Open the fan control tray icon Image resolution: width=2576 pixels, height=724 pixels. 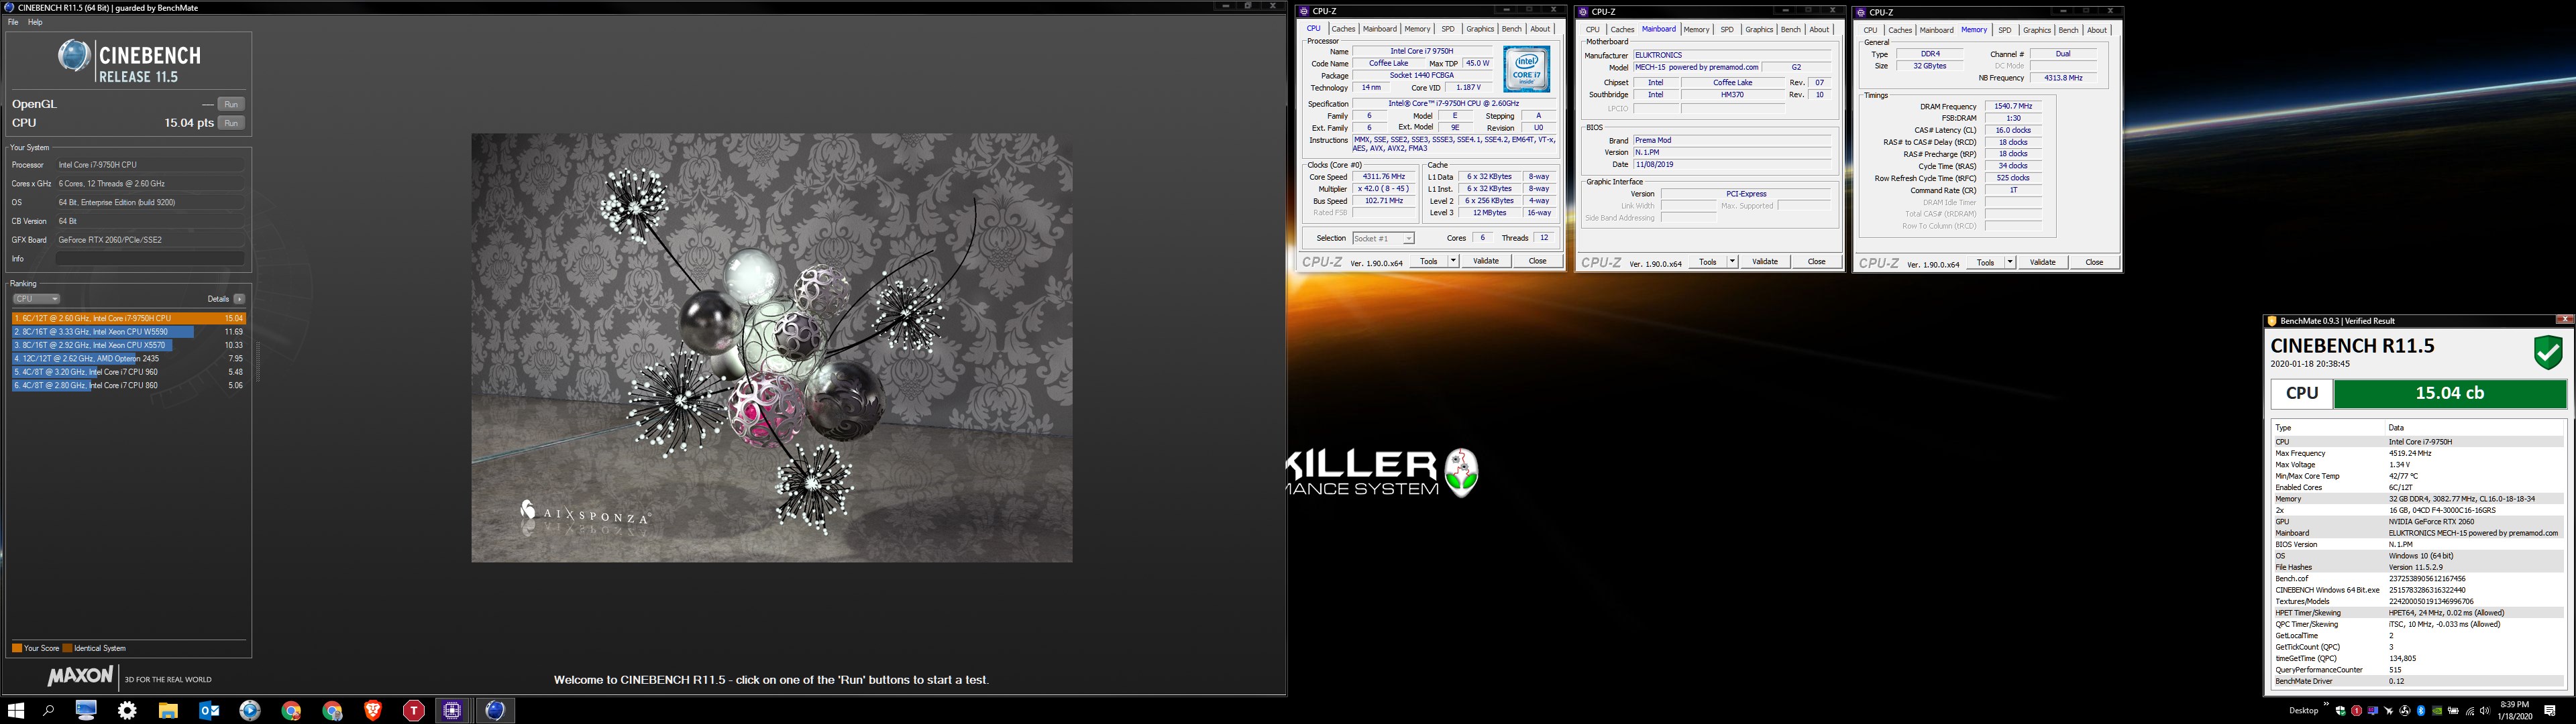tap(2405, 711)
